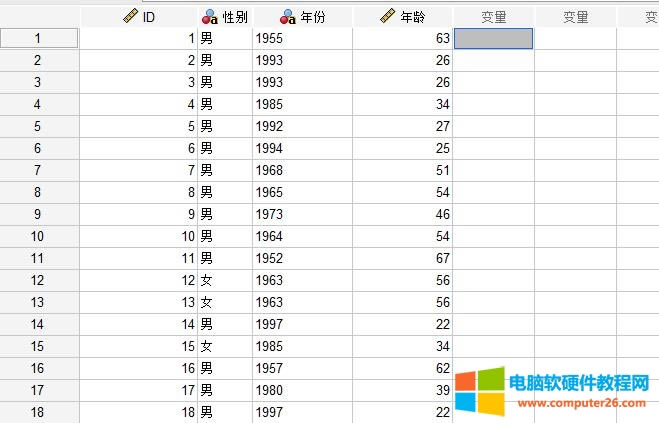Viewport: 659px width, 423px height.
Task: Select the age cell showing 63
Action: (x=403, y=38)
